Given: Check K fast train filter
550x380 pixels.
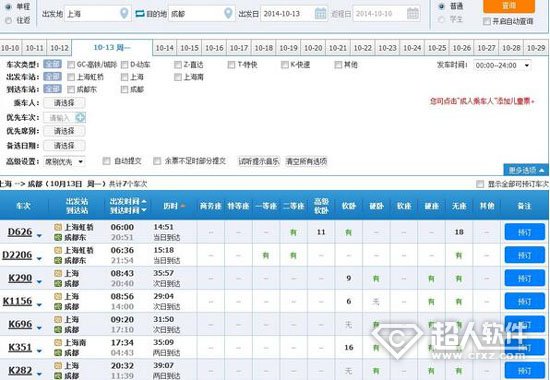Looking at the screenshot, I should tap(285, 65).
